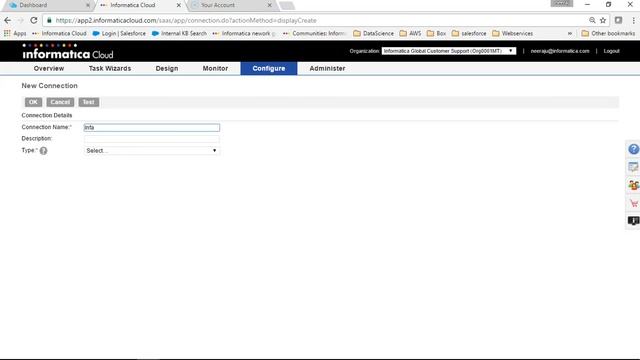
Task: Open the Other bookmarks folder
Action: (608, 33)
